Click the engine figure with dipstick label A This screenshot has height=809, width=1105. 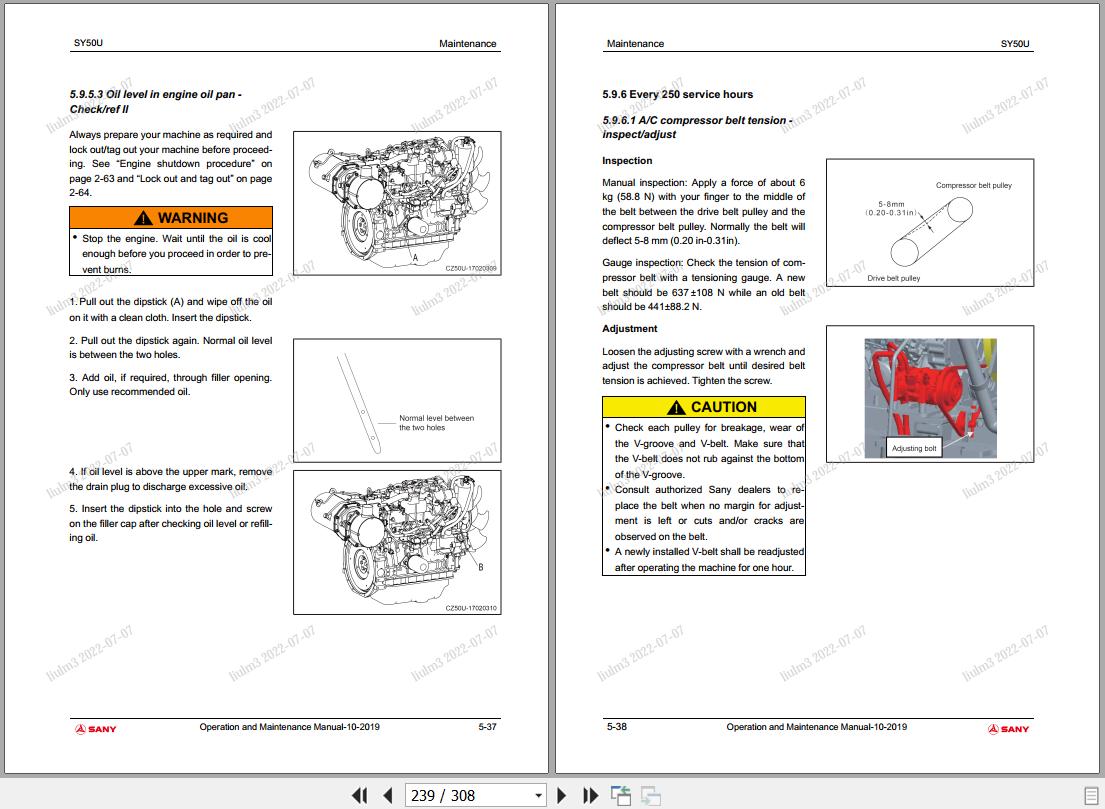(x=397, y=203)
